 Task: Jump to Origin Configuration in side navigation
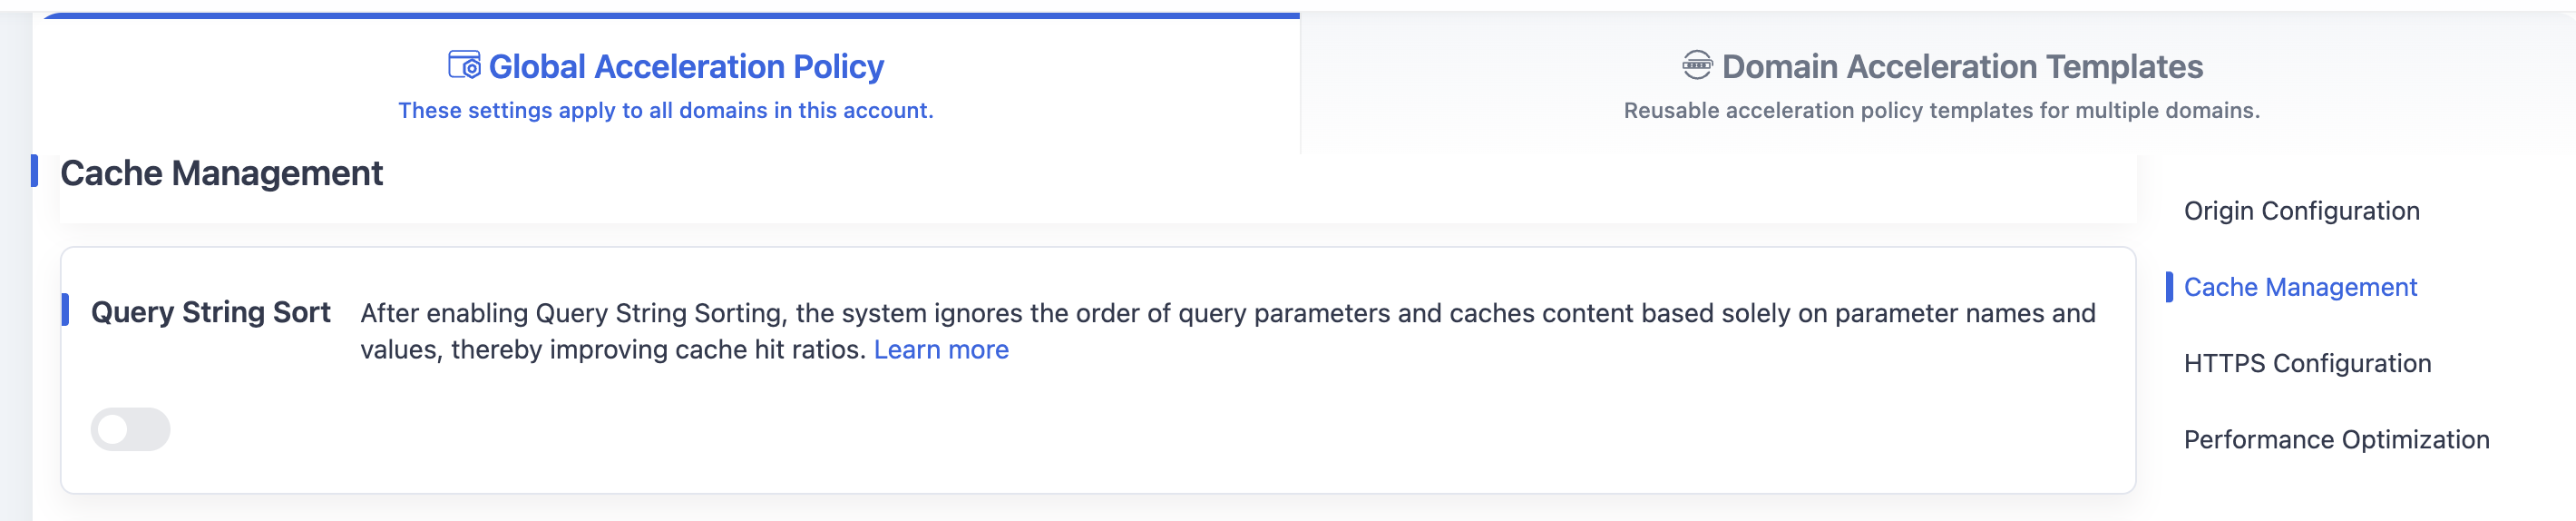(2301, 211)
